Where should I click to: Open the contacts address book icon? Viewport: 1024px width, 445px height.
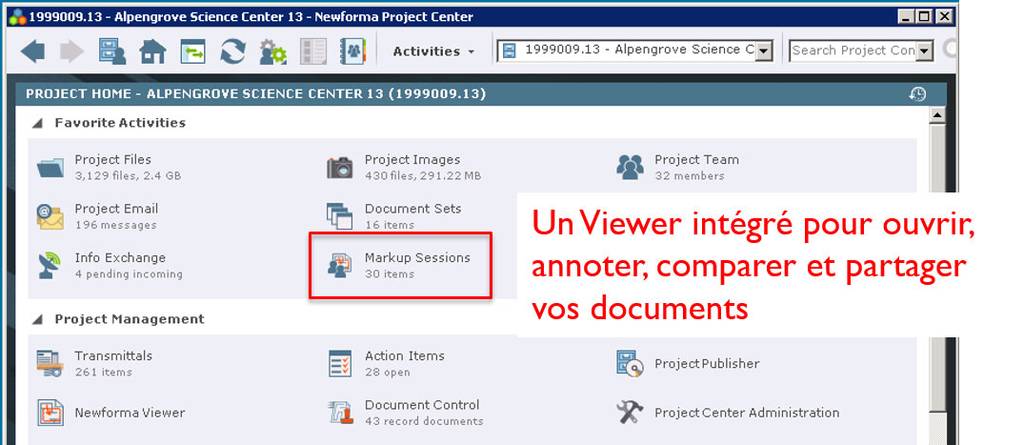click(x=353, y=51)
